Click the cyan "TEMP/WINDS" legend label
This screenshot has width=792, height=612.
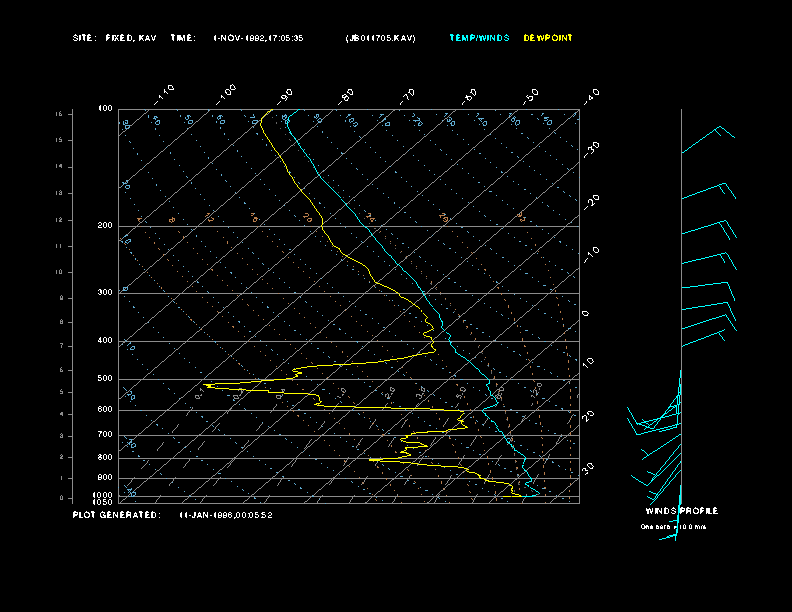click(x=479, y=38)
